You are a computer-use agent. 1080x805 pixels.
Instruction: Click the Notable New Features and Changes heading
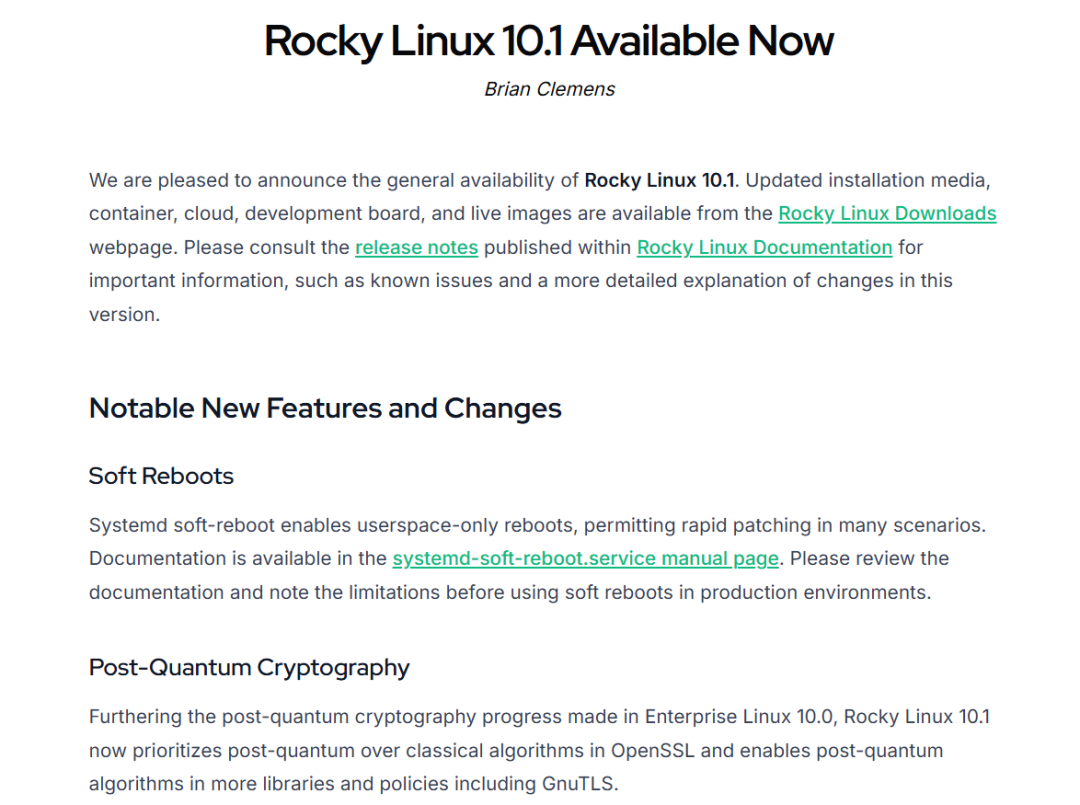pos(325,408)
